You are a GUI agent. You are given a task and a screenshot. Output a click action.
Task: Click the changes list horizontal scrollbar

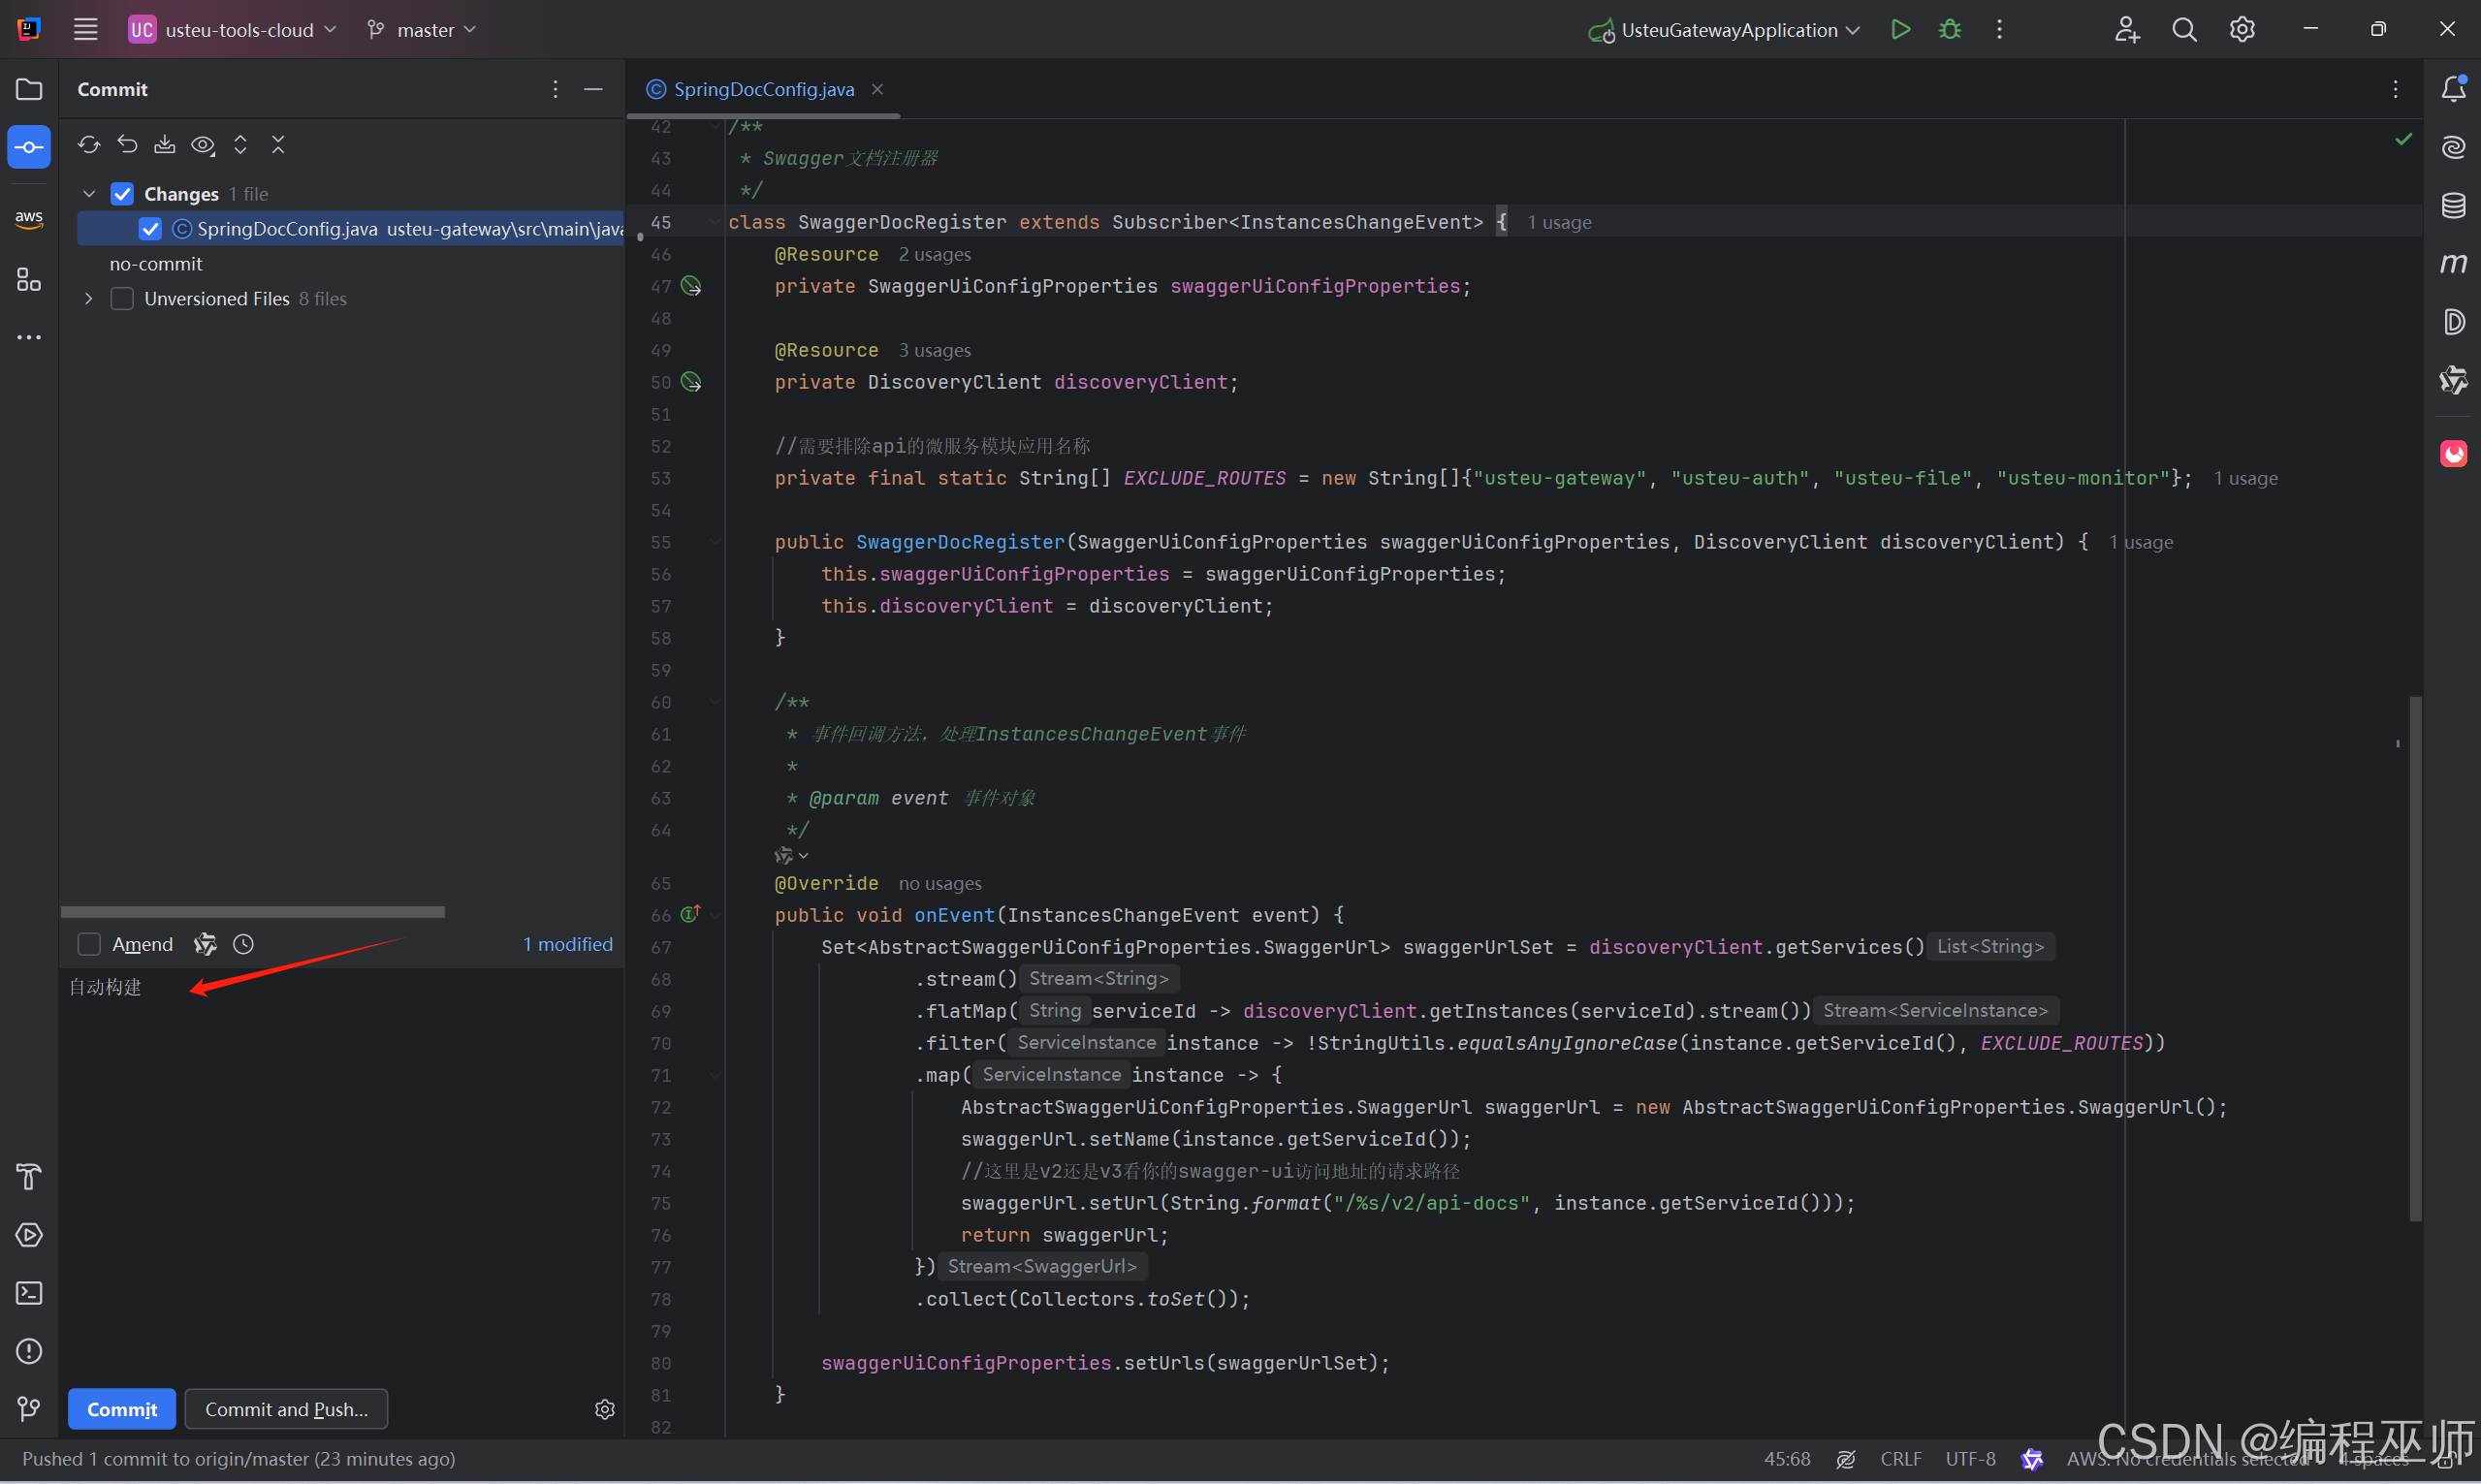tap(253, 912)
